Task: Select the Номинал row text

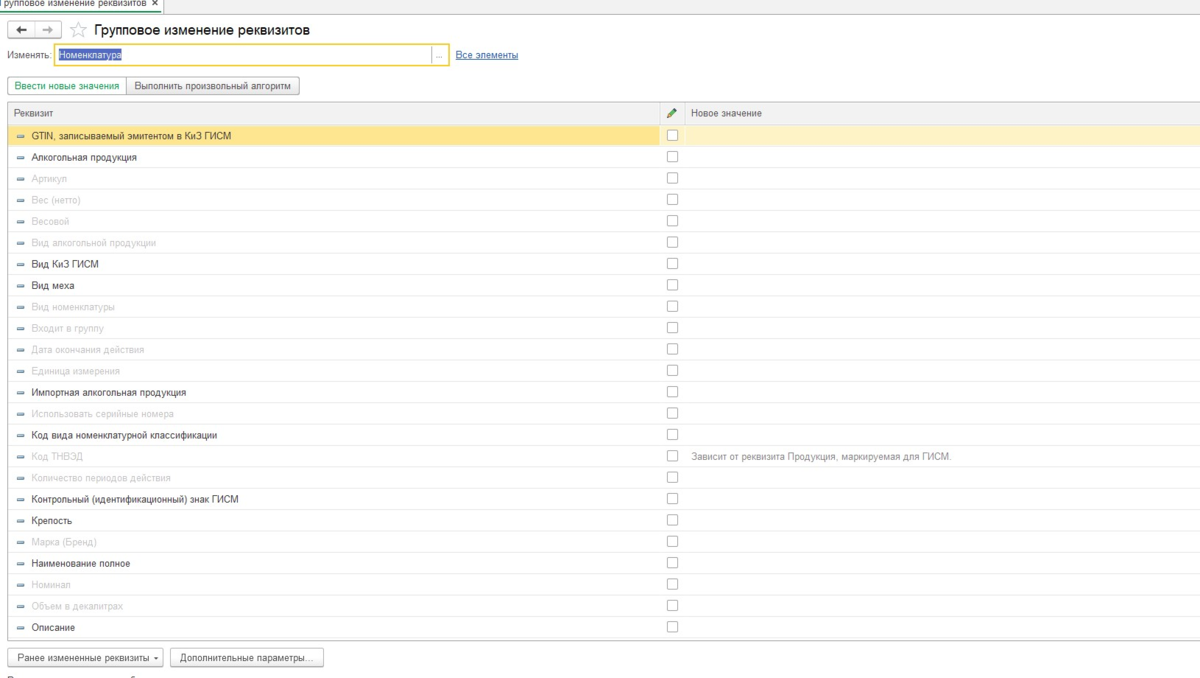Action: point(51,585)
